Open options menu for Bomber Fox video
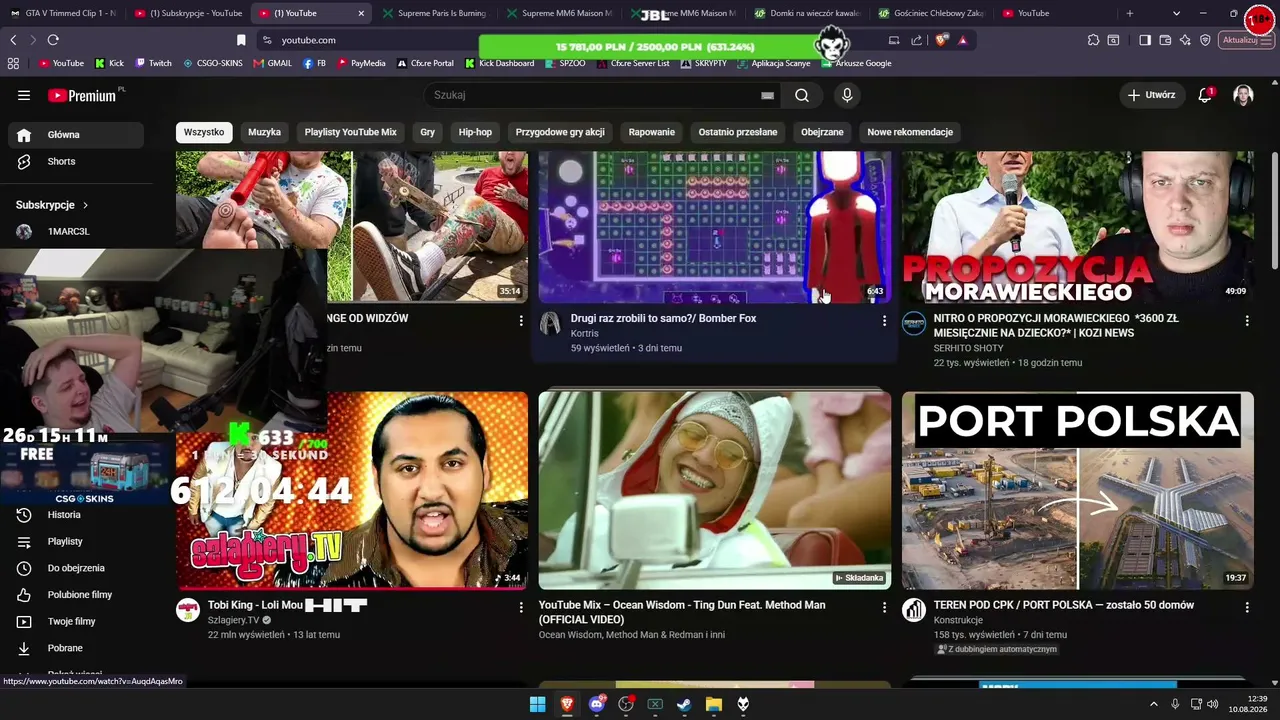This screenshot has width=1280, height=720. [884, 321]
